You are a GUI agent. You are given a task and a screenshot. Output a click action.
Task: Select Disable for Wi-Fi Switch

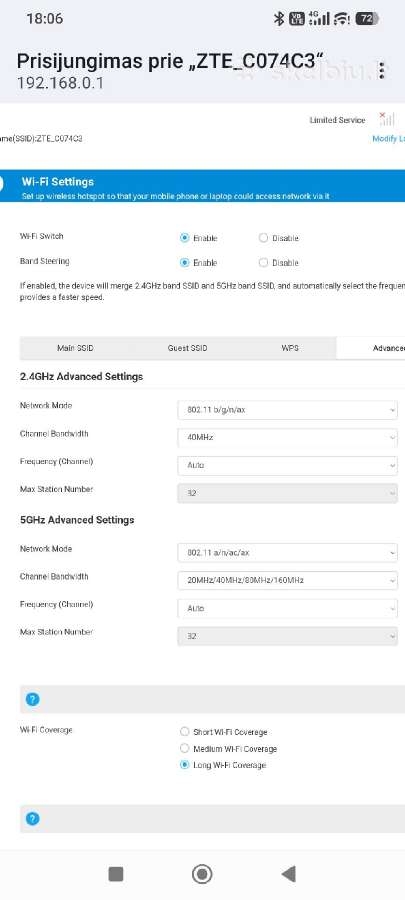[x=263, y=238]
